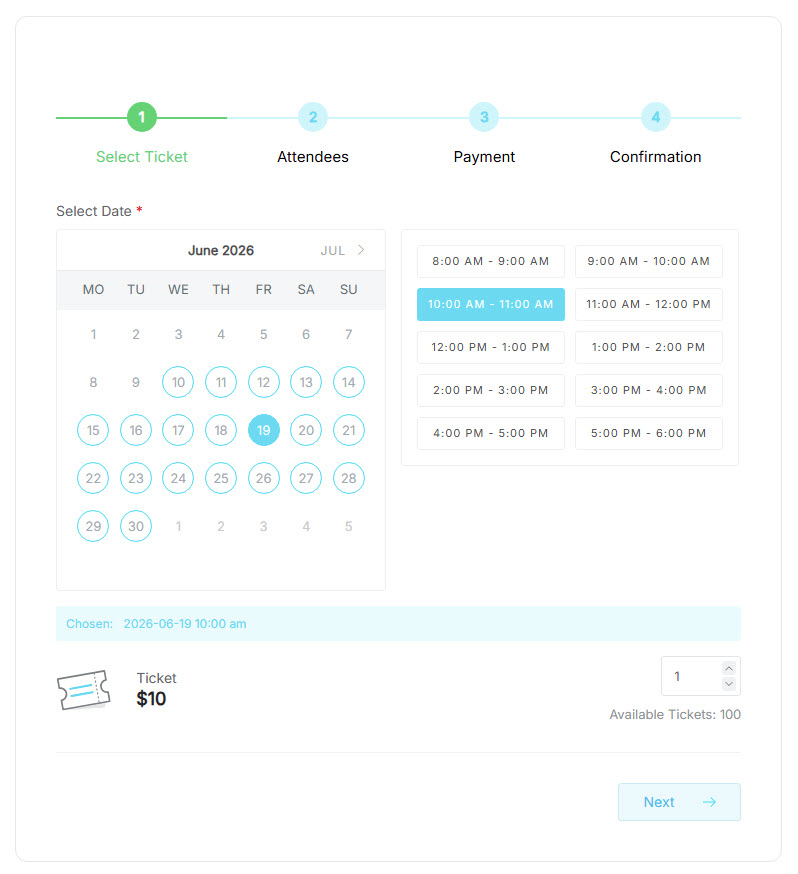The height and width of the screenshot is (874, 798).
Task: Pick June 21 on the calendar
Action: pyautogui.click(x=349, y=430)
